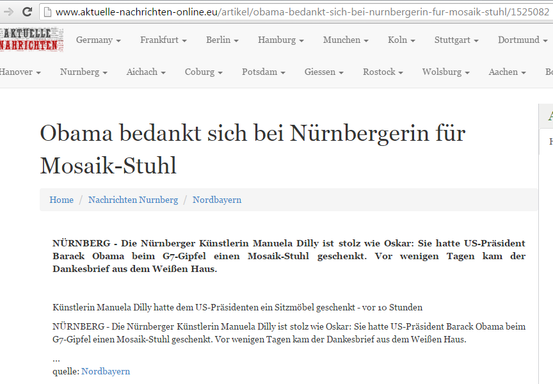Open the Coburg navigation menu

coord(203,72)
